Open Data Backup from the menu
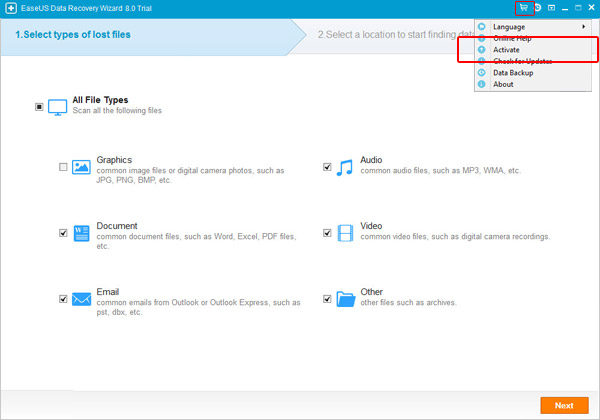The width and height of the screenshot is (600, 420). pyautogui.click(x=533, y=72)
